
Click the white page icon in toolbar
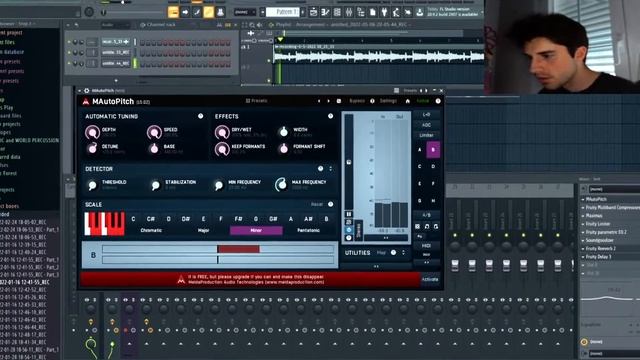tap(373, 12)
